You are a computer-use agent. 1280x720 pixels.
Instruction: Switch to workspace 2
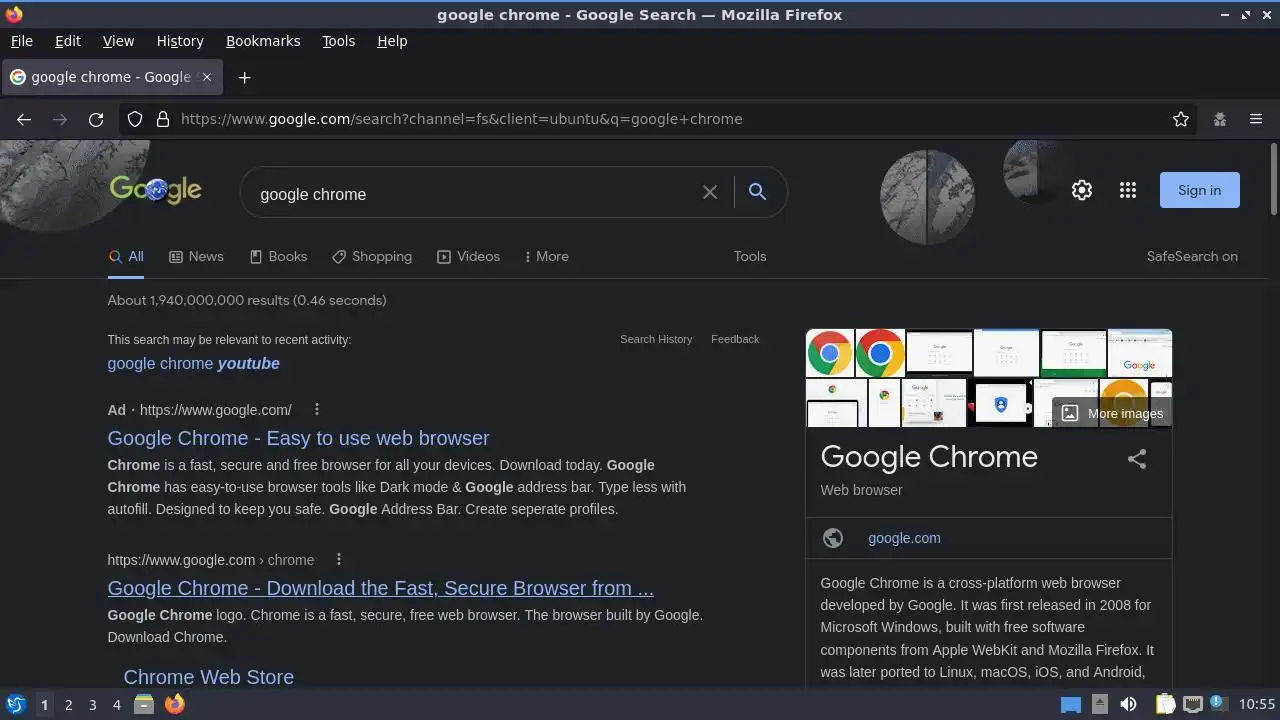point(68,704)
